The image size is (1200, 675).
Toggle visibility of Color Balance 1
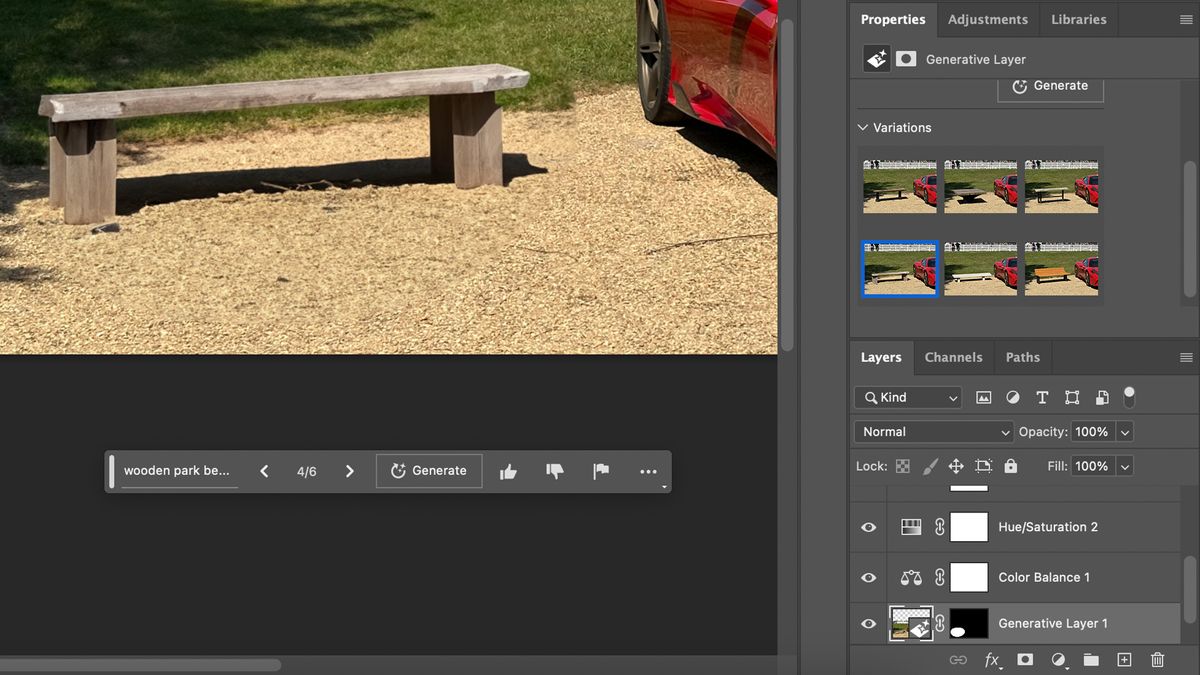pyautogui.click(x=868, y=577)
